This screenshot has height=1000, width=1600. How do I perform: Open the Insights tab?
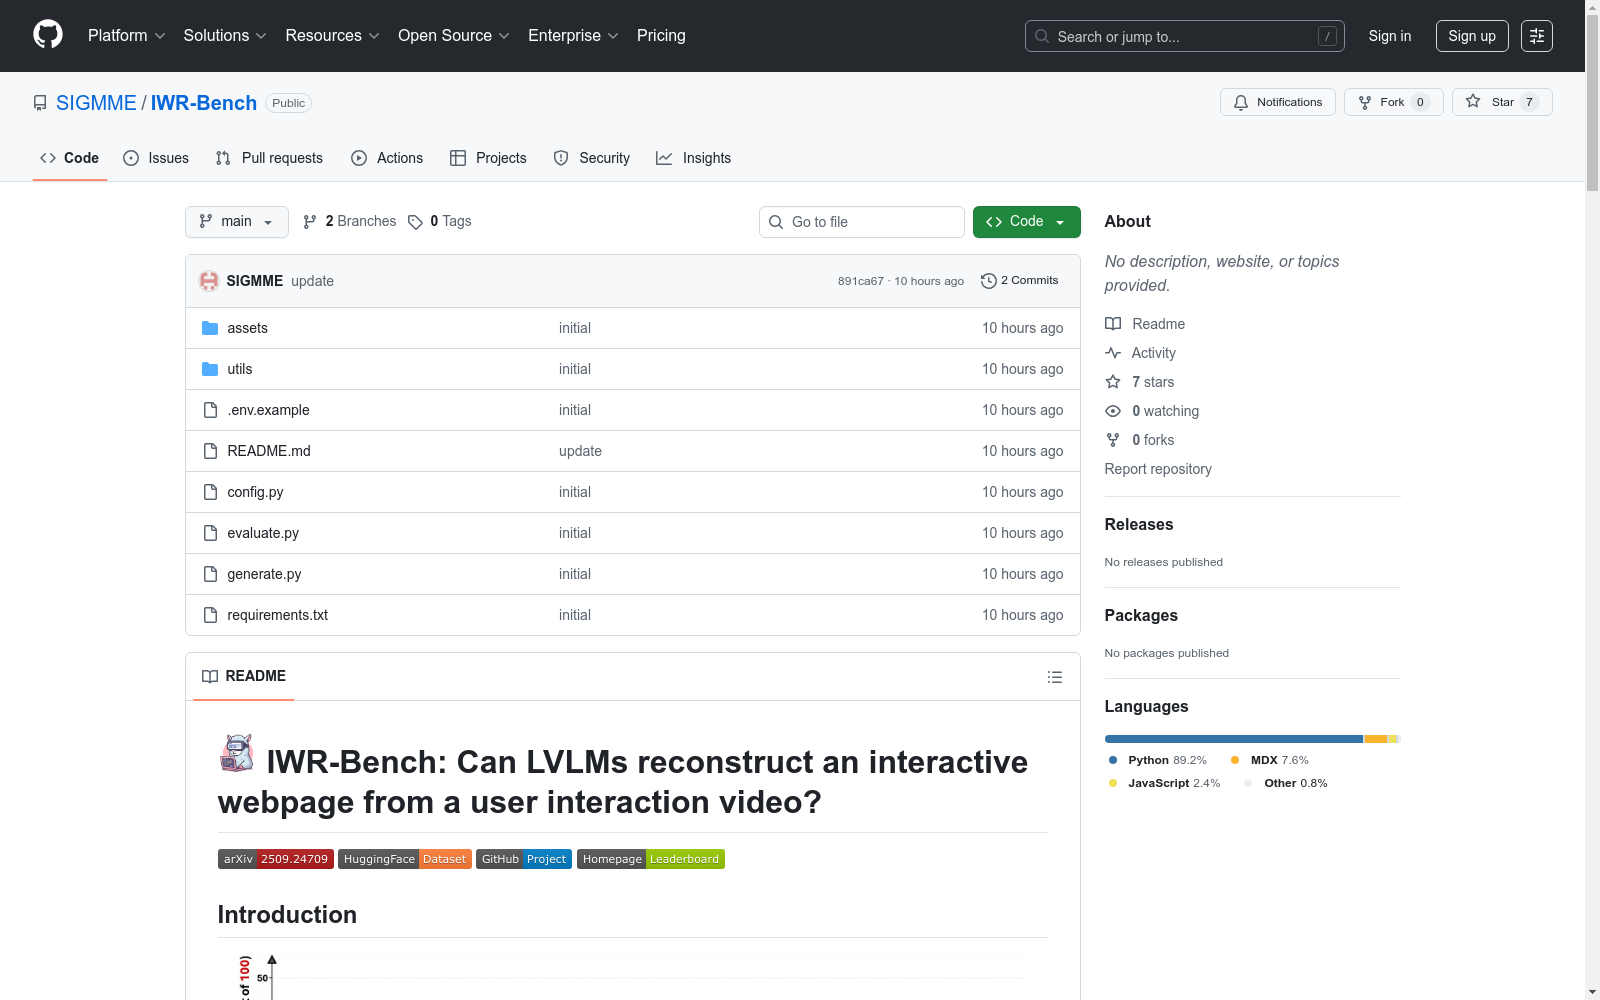coord(694,158)
